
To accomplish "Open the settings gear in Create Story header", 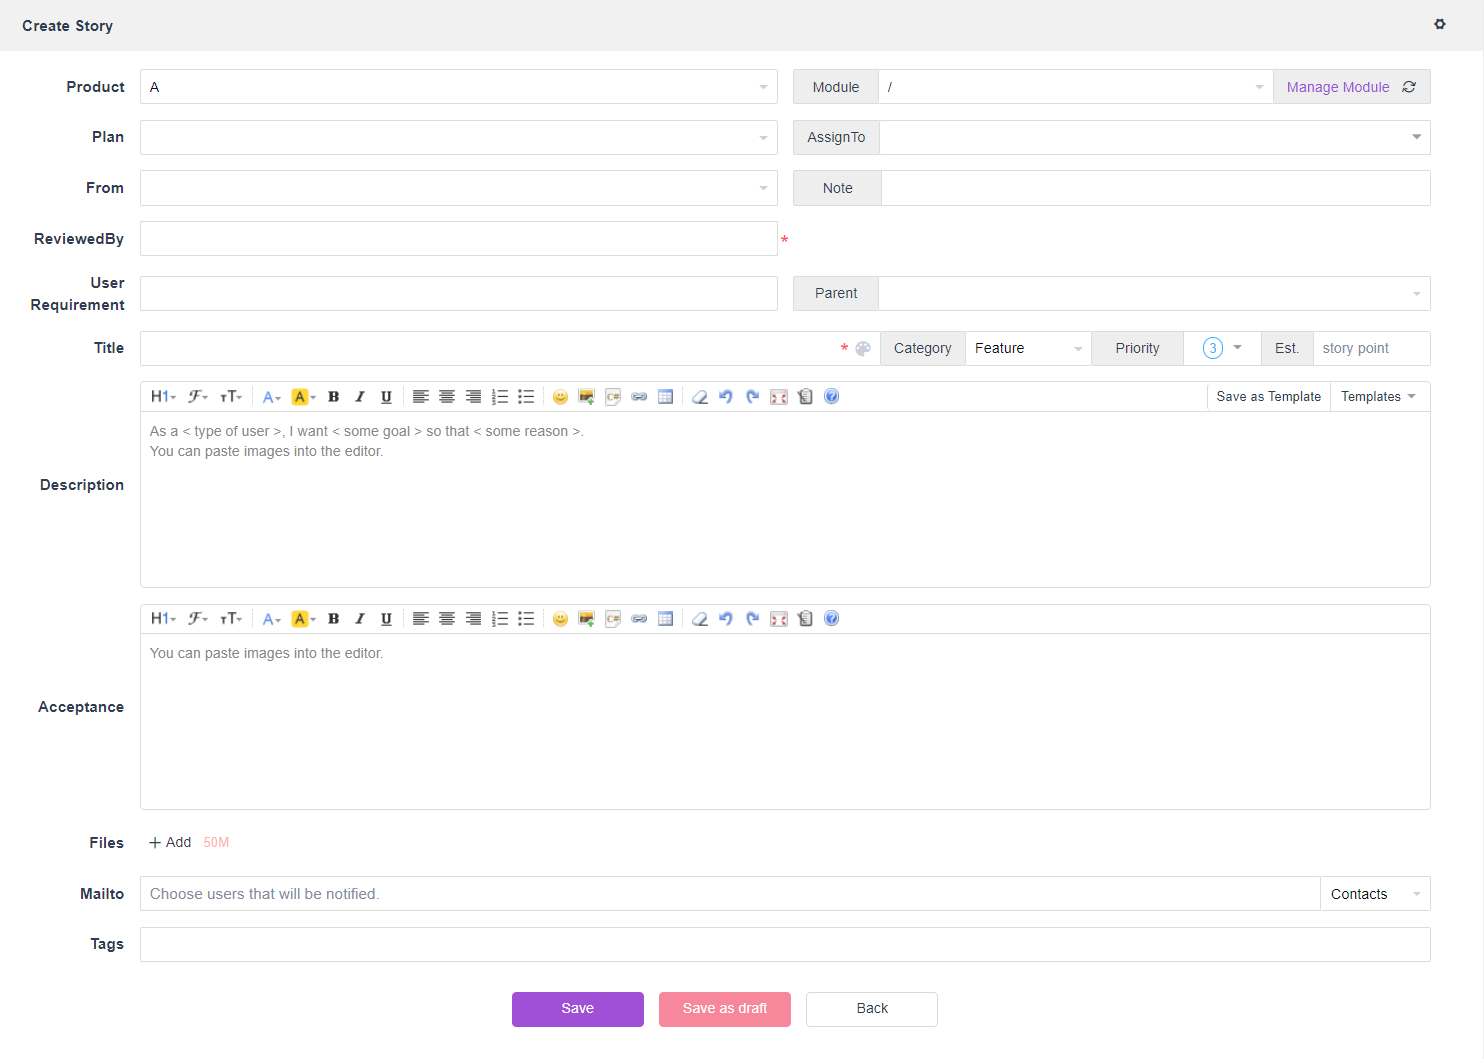I will (x=1440, y=24).
